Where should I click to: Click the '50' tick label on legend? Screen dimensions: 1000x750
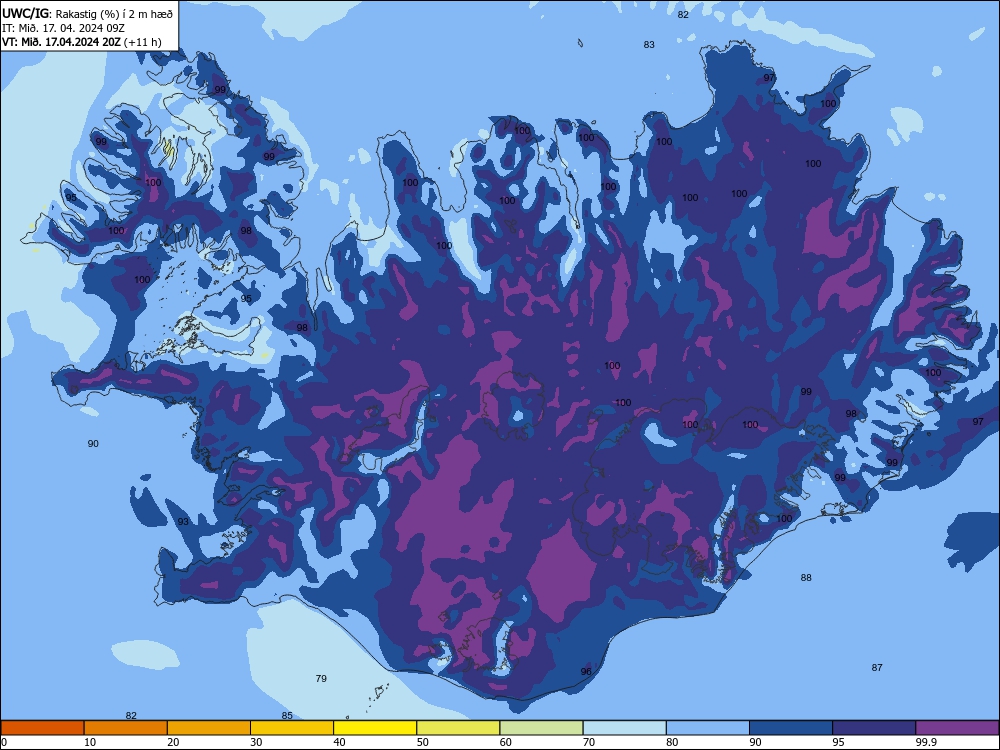(x=422, y=742)
